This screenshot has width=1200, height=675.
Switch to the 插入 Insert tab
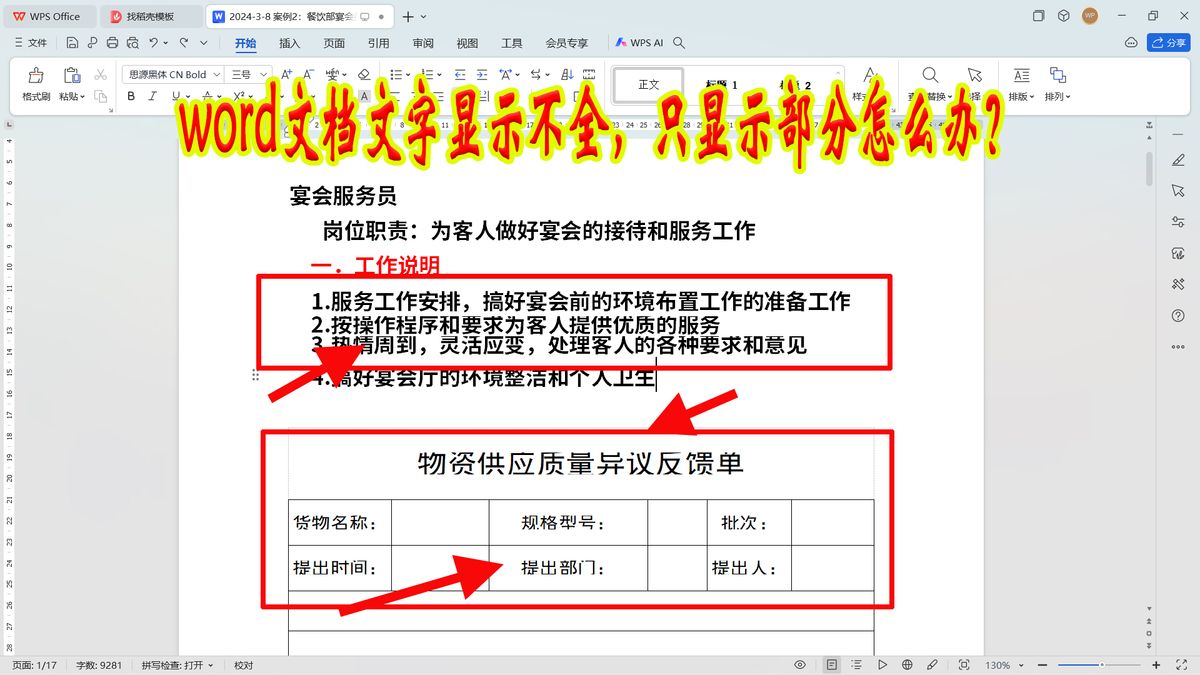coord(289,43)
